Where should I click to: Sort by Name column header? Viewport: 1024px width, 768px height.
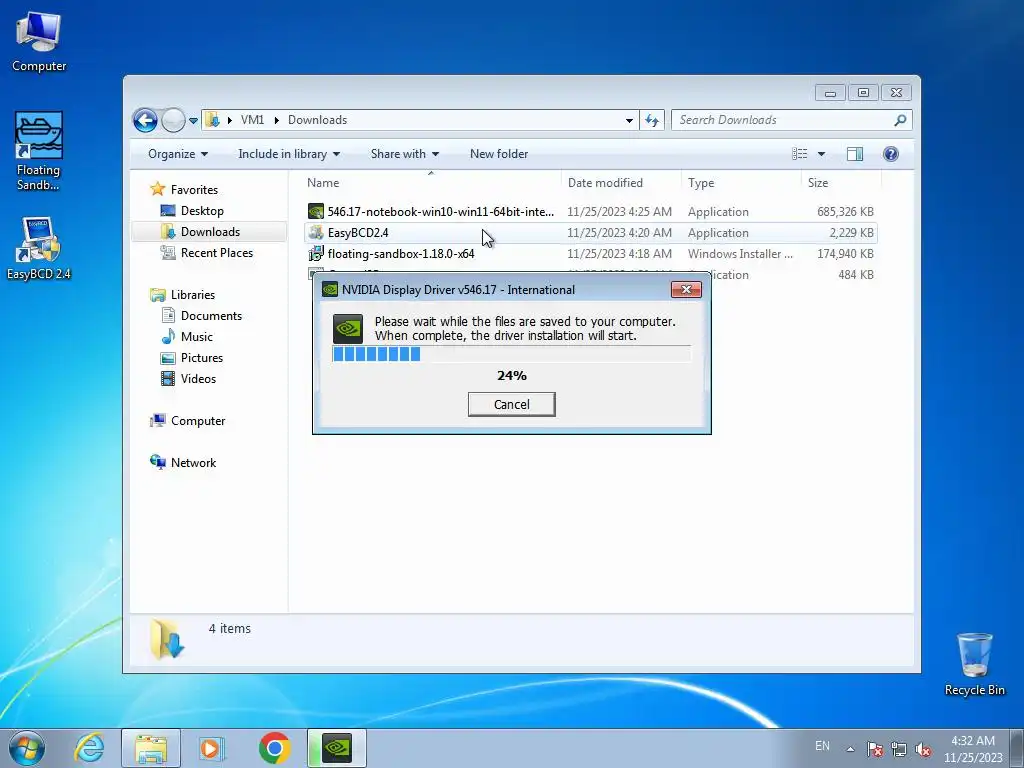point(431,183)
